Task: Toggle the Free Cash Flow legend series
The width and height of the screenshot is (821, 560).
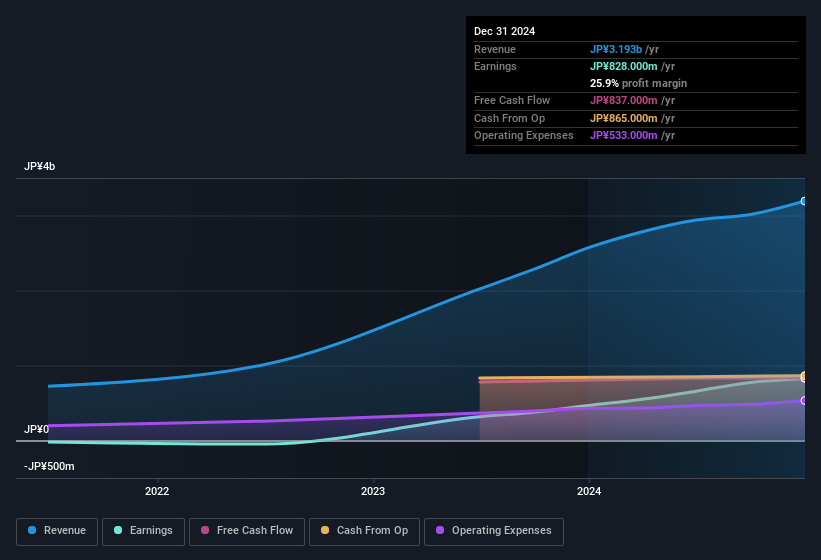Action: (x=247, y=531)
